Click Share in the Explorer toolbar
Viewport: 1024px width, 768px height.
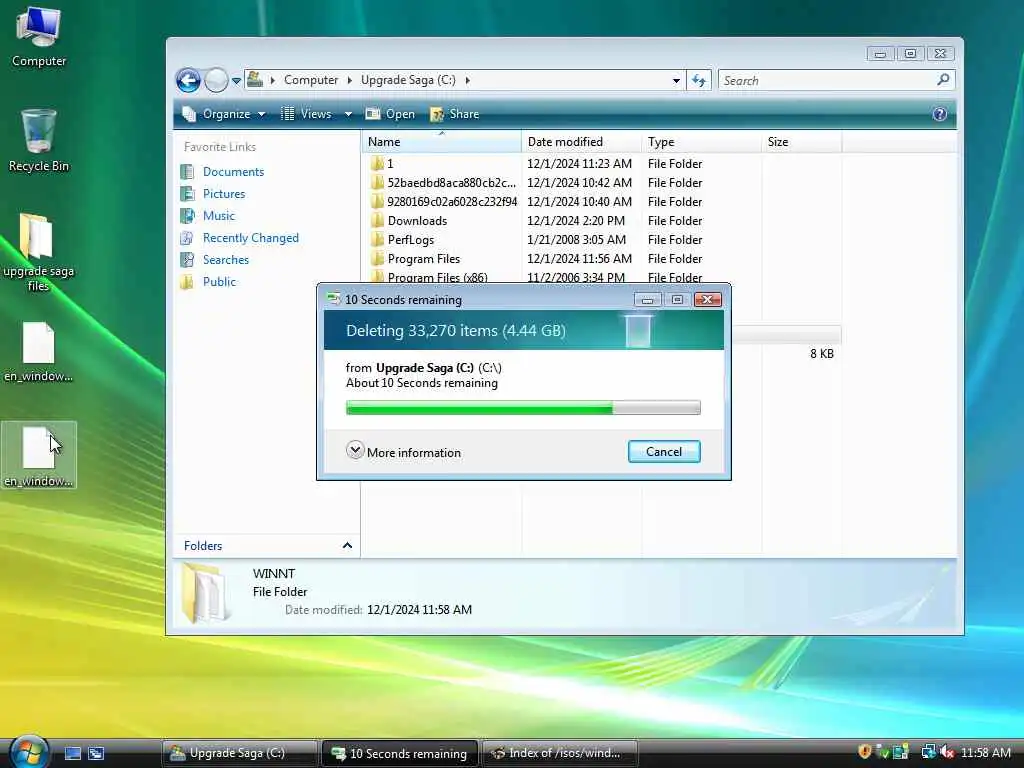[x=455, y=114]
